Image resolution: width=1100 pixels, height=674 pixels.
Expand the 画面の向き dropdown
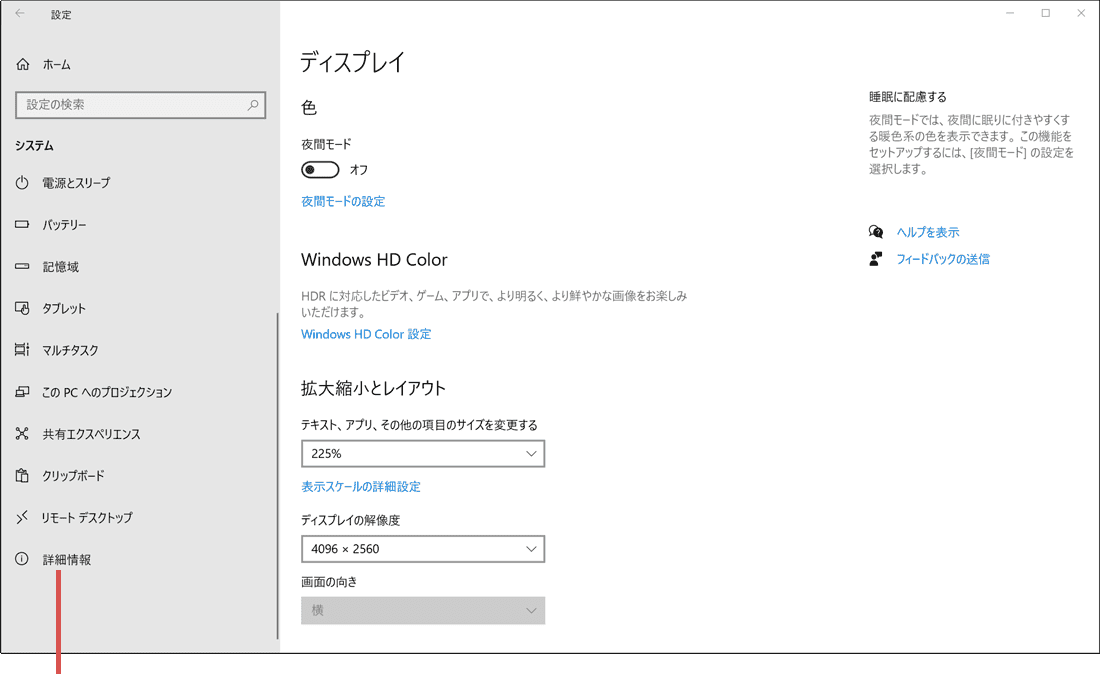point(423,610)
